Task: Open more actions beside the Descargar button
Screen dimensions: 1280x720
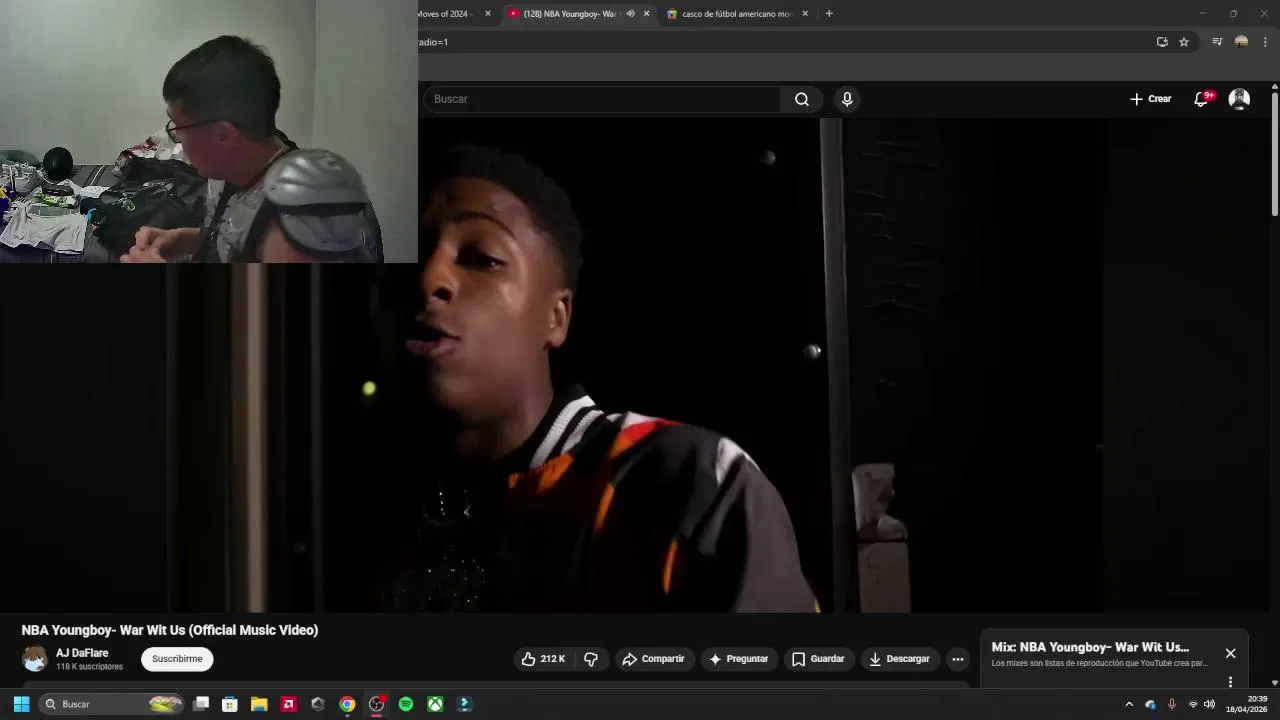Action: click(958, 659)
